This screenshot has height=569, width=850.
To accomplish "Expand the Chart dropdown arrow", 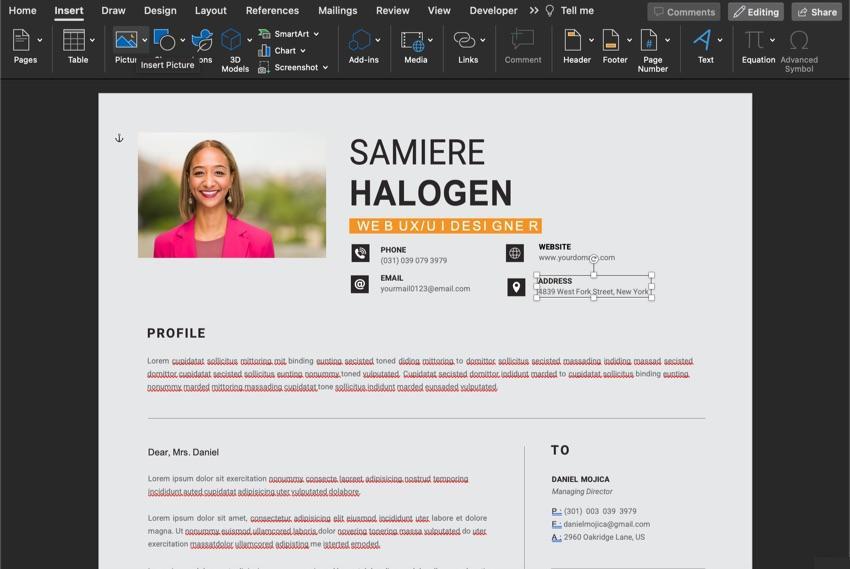I will point(302,51).
